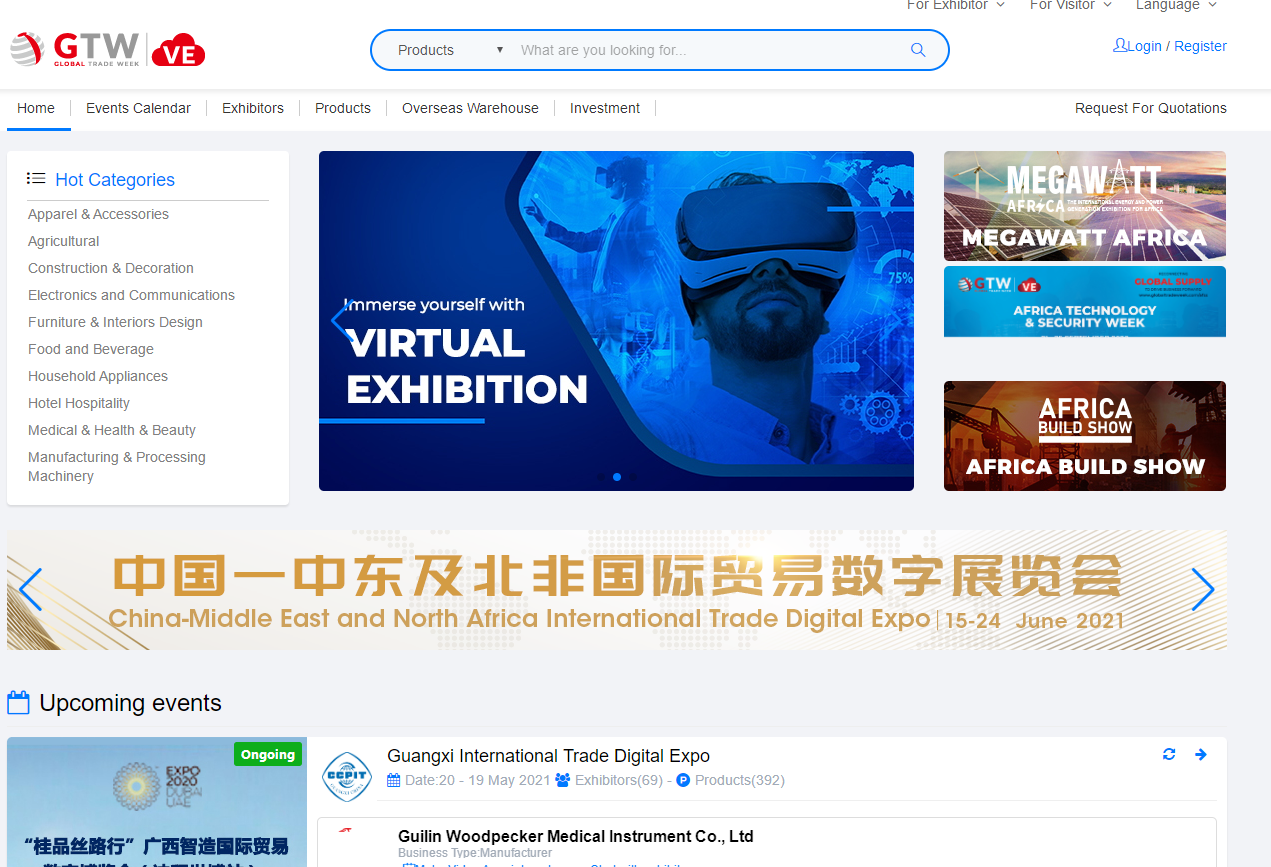The height and width of the screenshot is (867, 1271).
Task: Click the Products(392) count
Action: point(740,780)
